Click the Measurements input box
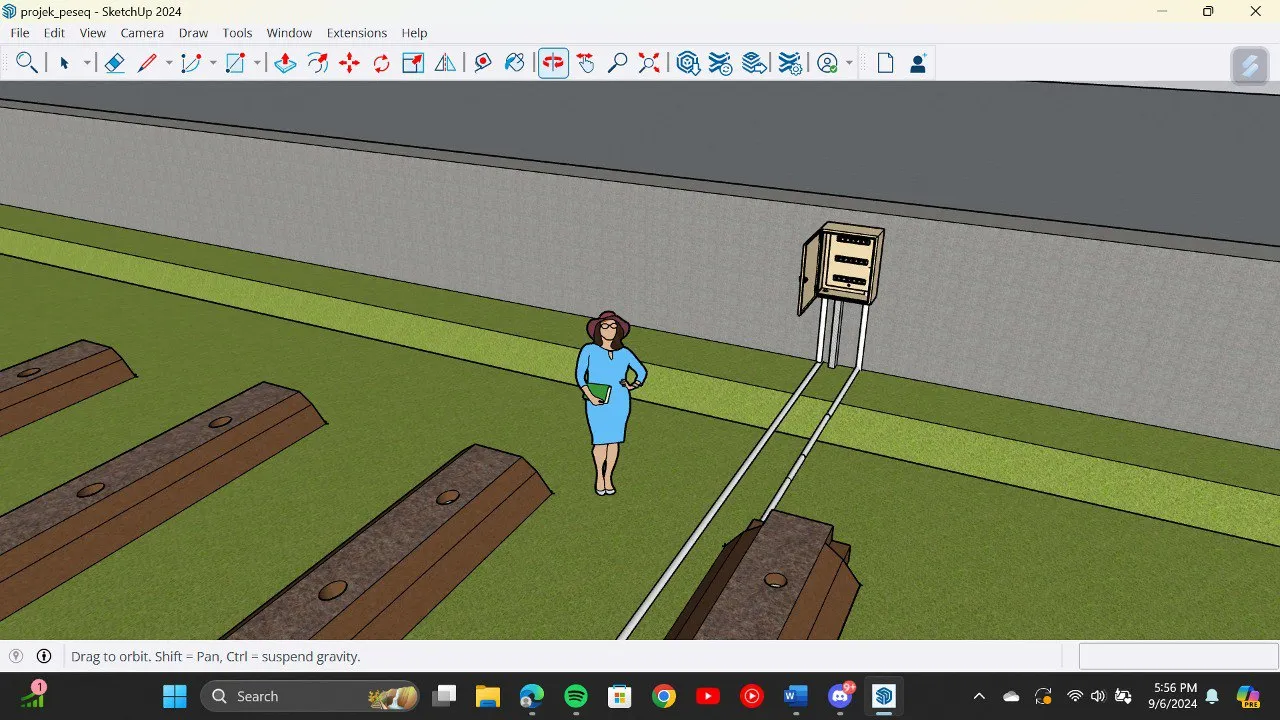 coord(1178,656)
